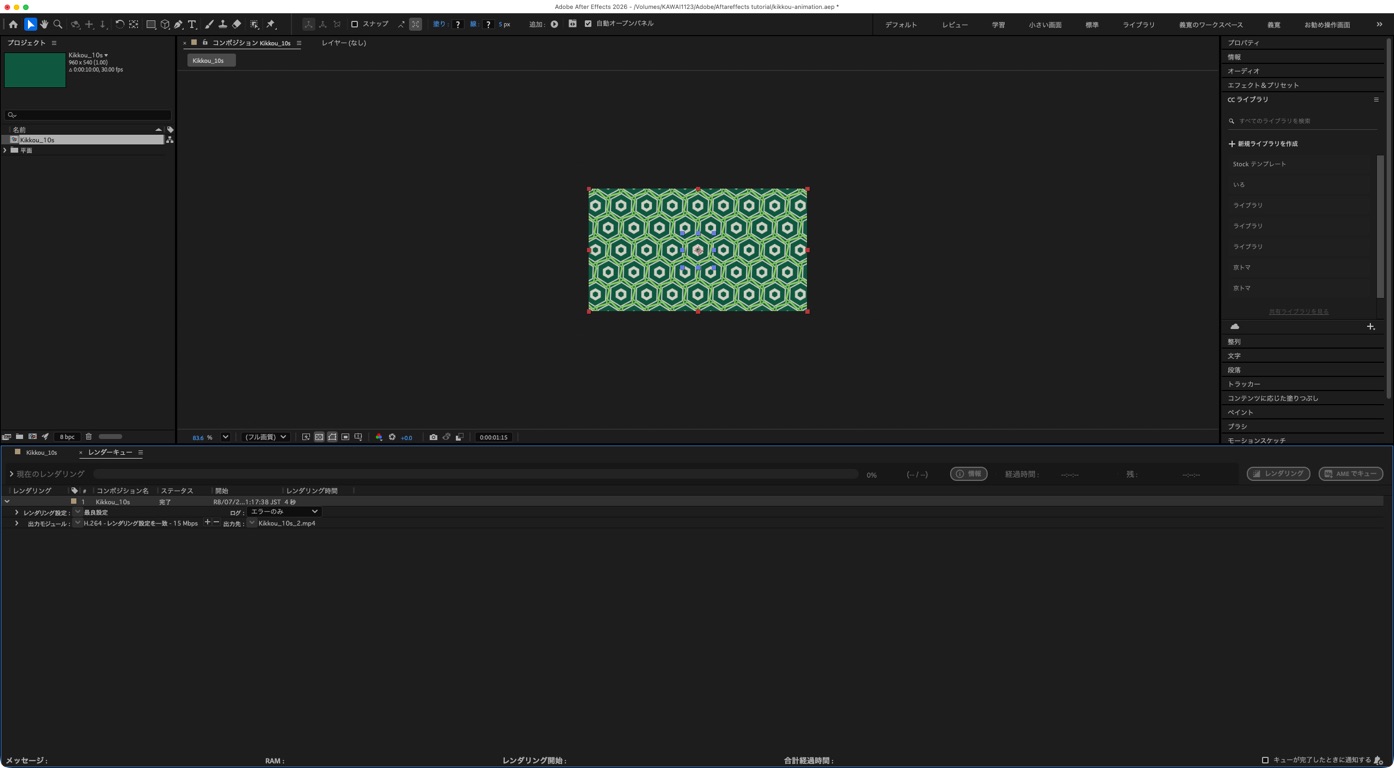Select the Text tool
Screen dimensions: 1394x768
[x=193, y=24]
